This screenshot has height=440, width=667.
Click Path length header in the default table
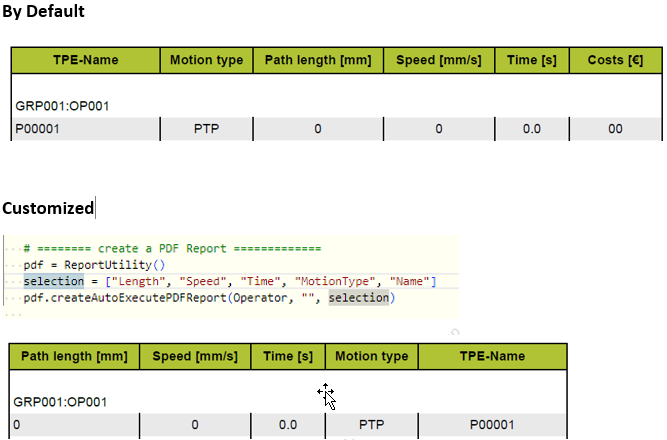point(318,60)
